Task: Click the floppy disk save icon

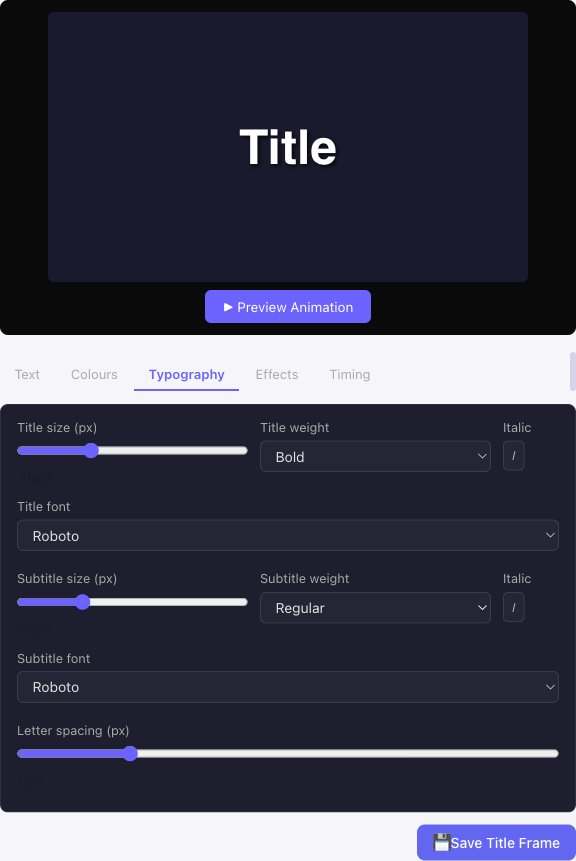Action: 440,843
